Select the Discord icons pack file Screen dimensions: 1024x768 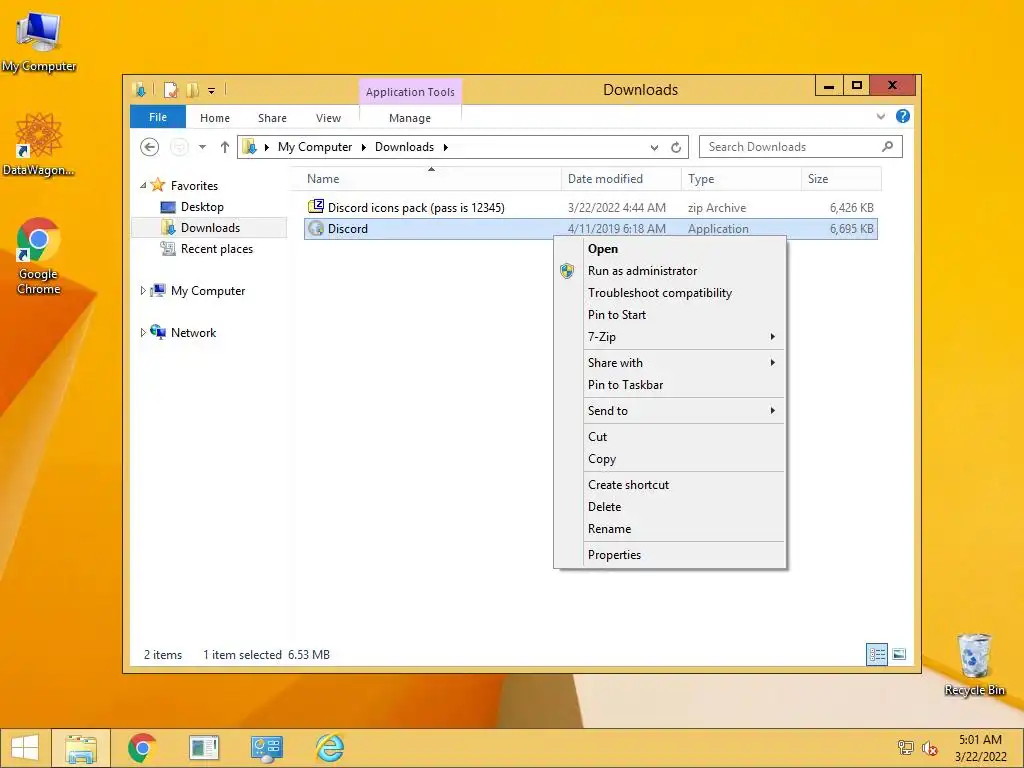(x=591, y=208)
